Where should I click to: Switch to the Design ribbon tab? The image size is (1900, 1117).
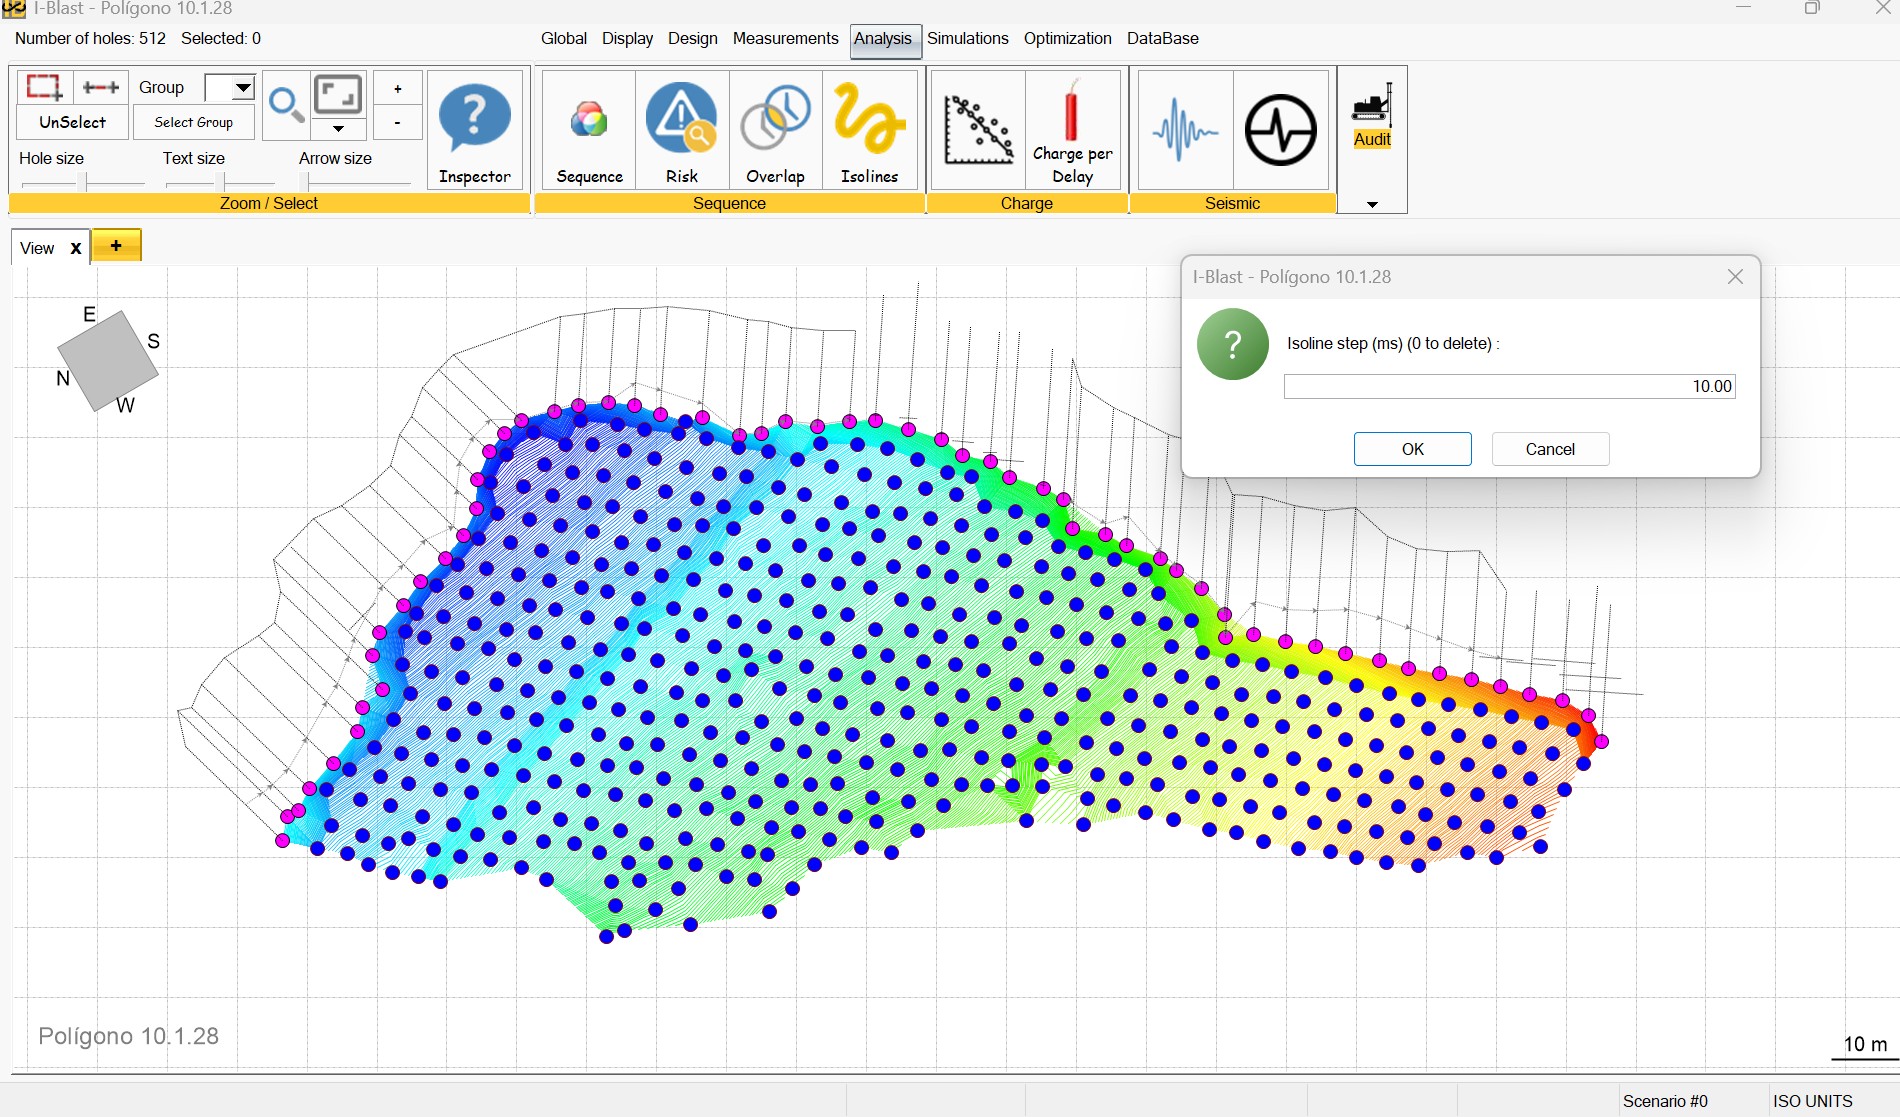(692, 38)
